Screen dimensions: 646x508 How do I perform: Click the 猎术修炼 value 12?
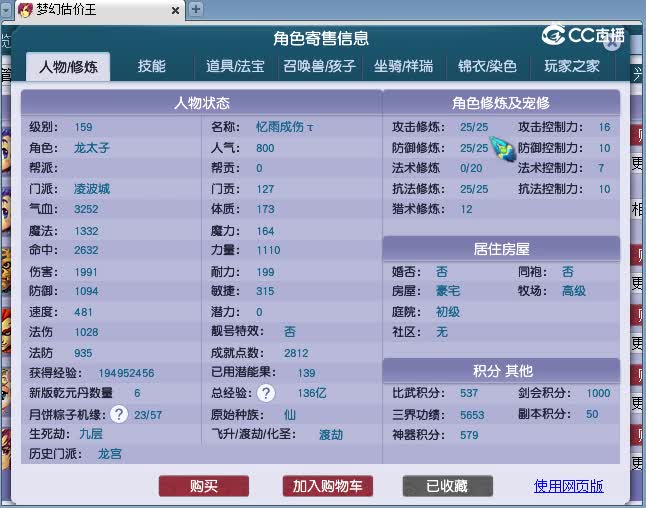coord(466,209)
